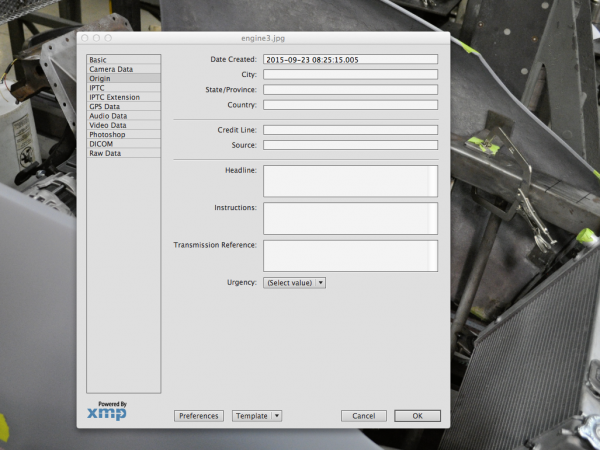
Task: Select the GPS Data category
Action: point(104,106)
